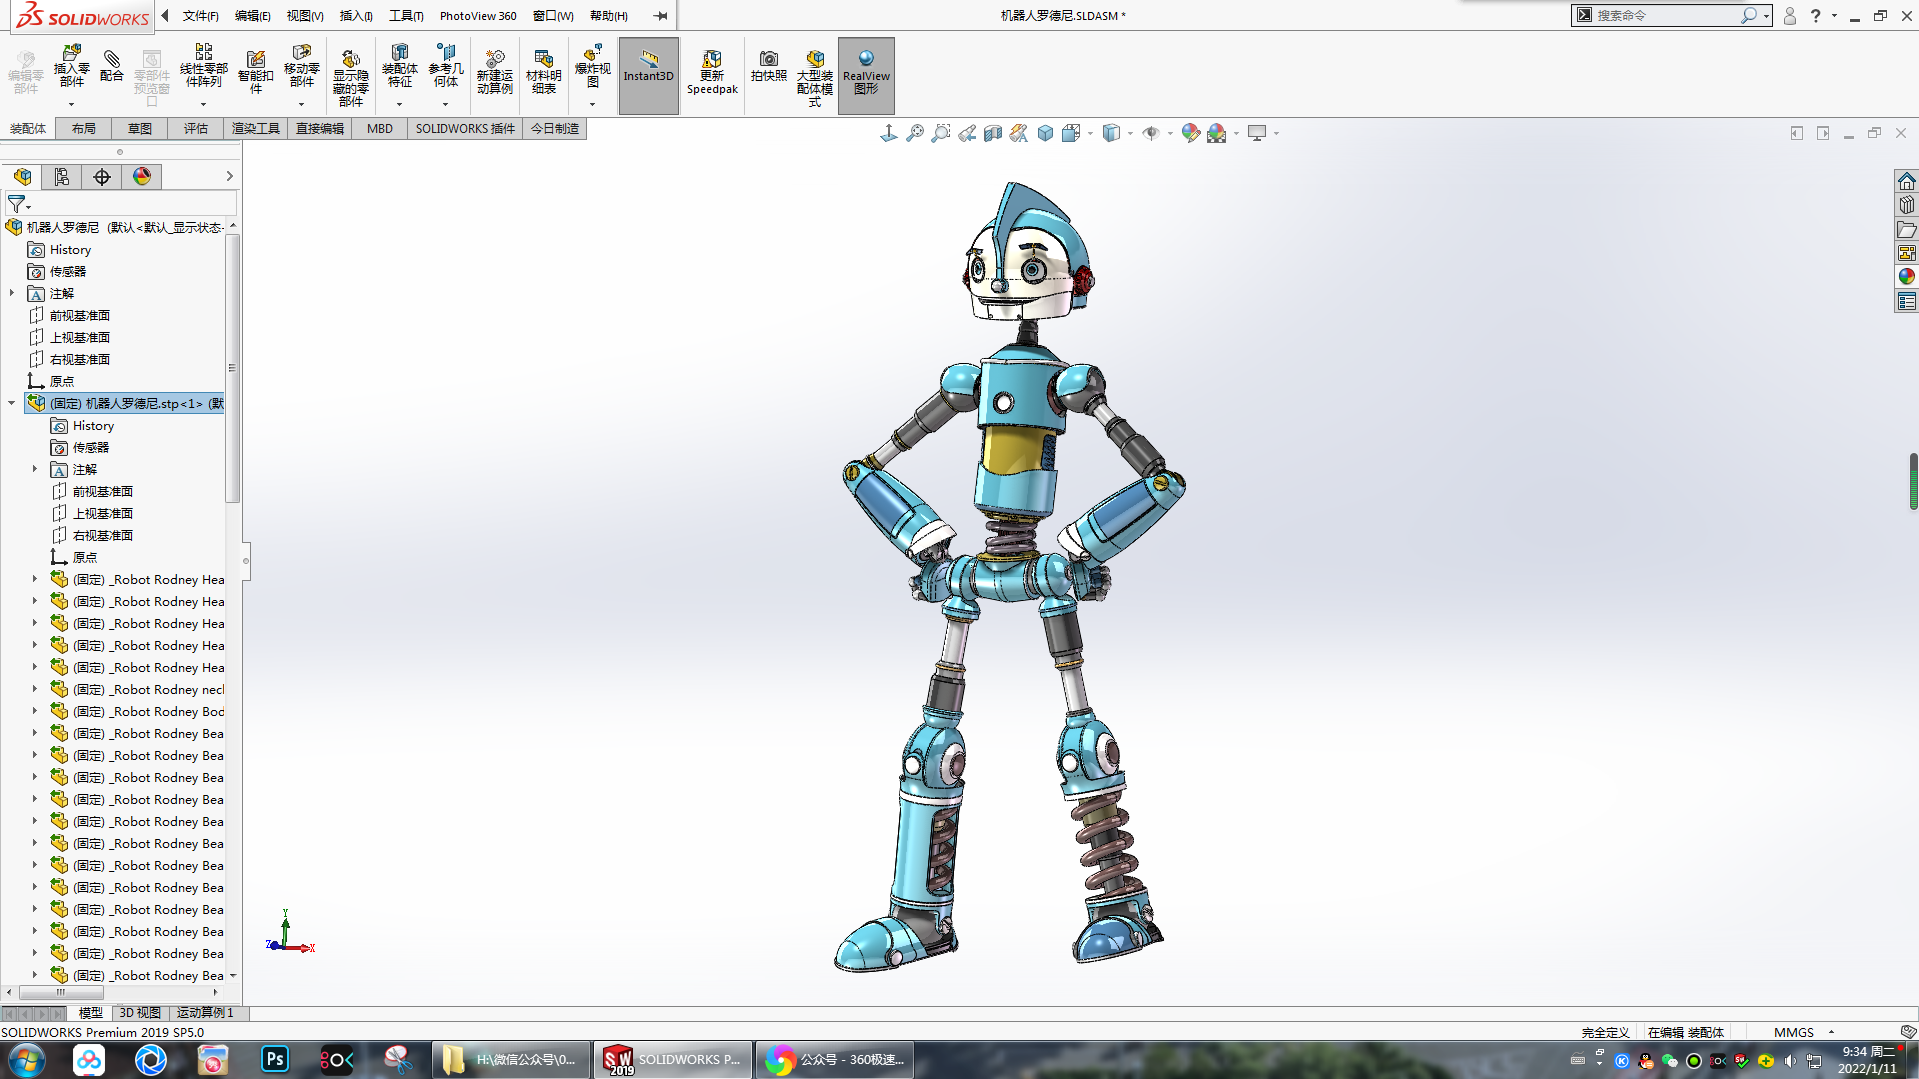Open Assembly Features (装配体特征) tool
Image resolution: width=1919 pixels, height=1079 pixels.
[x=399, y=67]
